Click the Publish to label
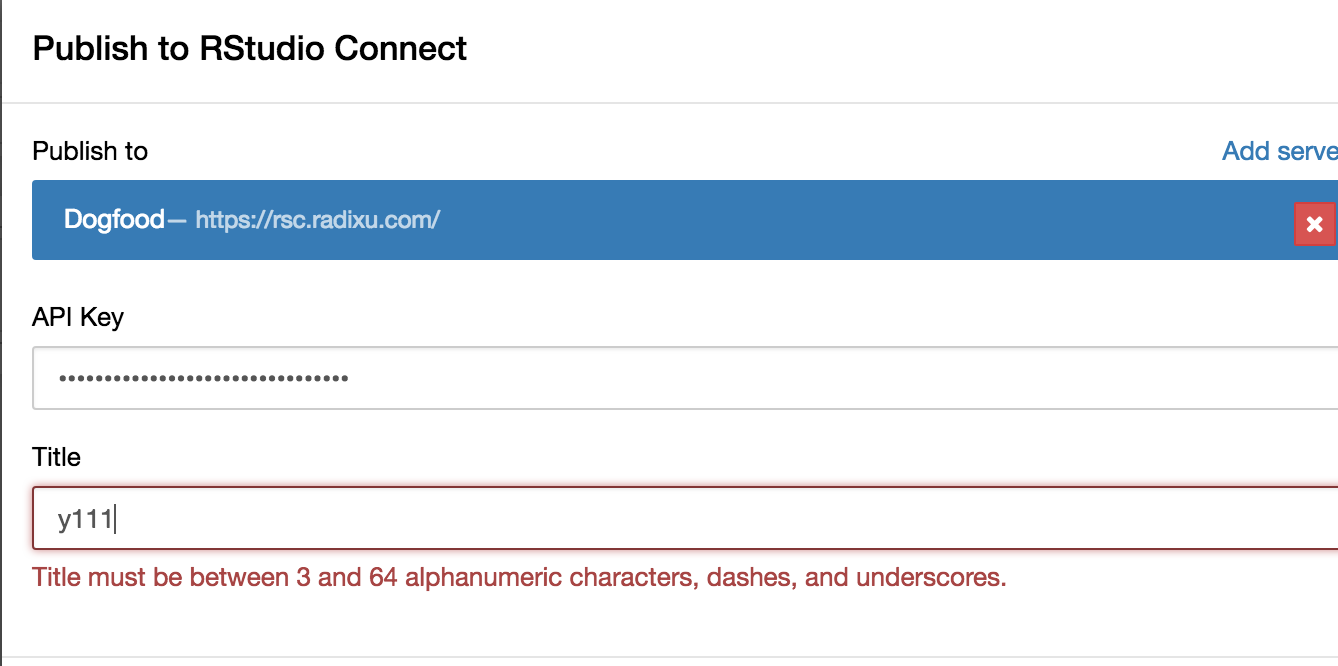 click(90, 151)
